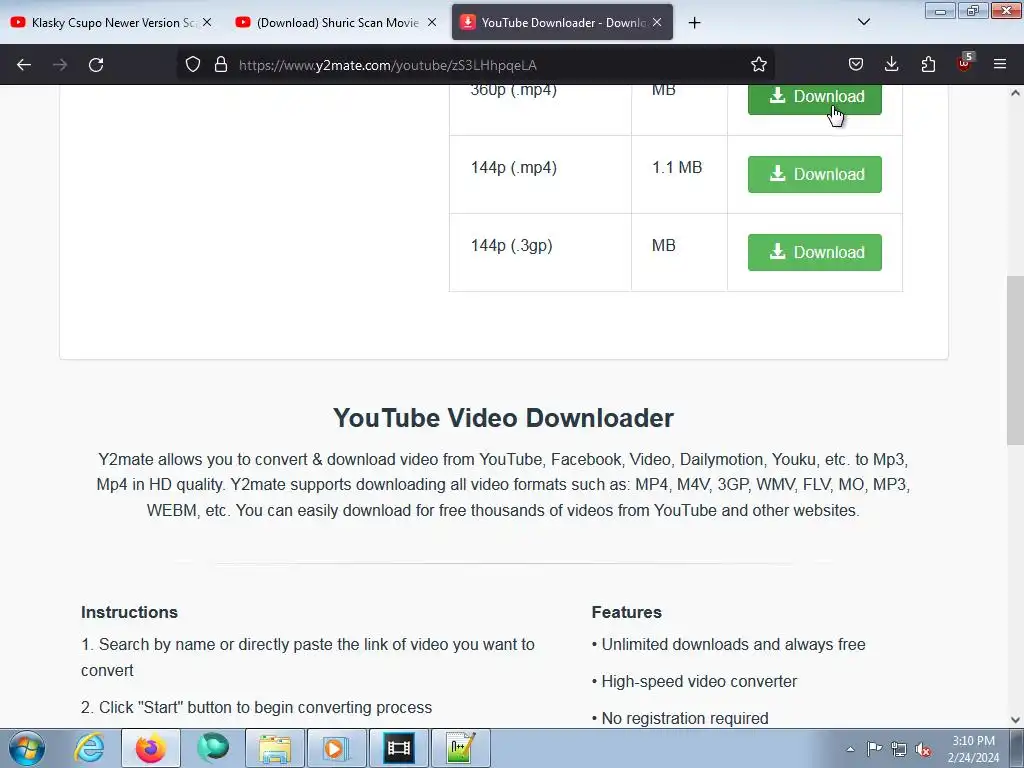The height and width of the screenshot is (768, 1024).
Task: Reload the page with the refresh icon
Action: pyautogui.click(x=96, y=65)
